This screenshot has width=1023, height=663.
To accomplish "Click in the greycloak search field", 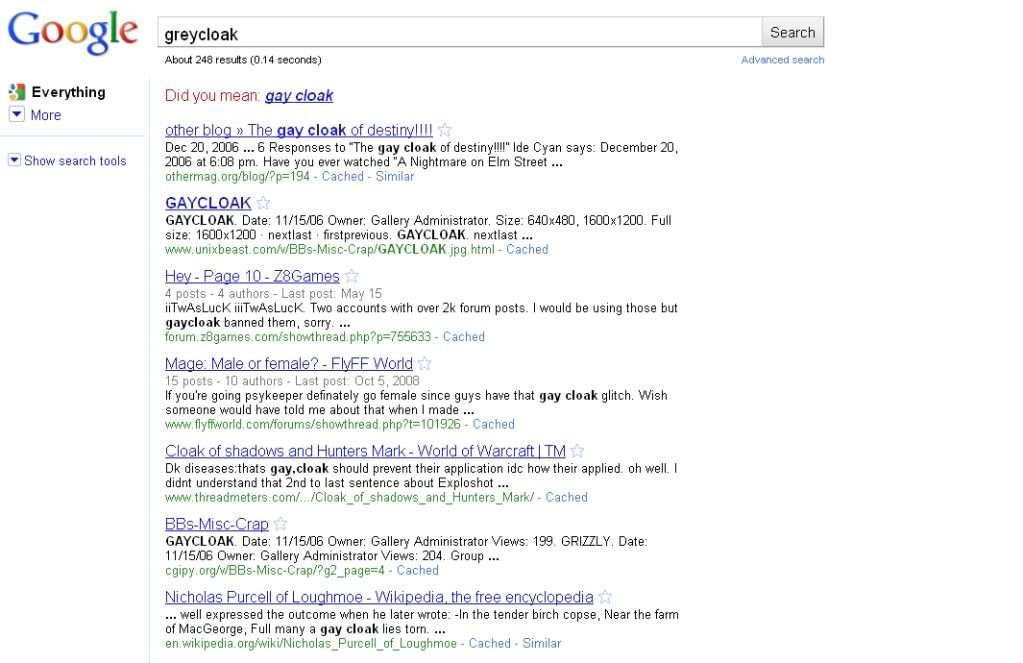I will click(460, 33).
